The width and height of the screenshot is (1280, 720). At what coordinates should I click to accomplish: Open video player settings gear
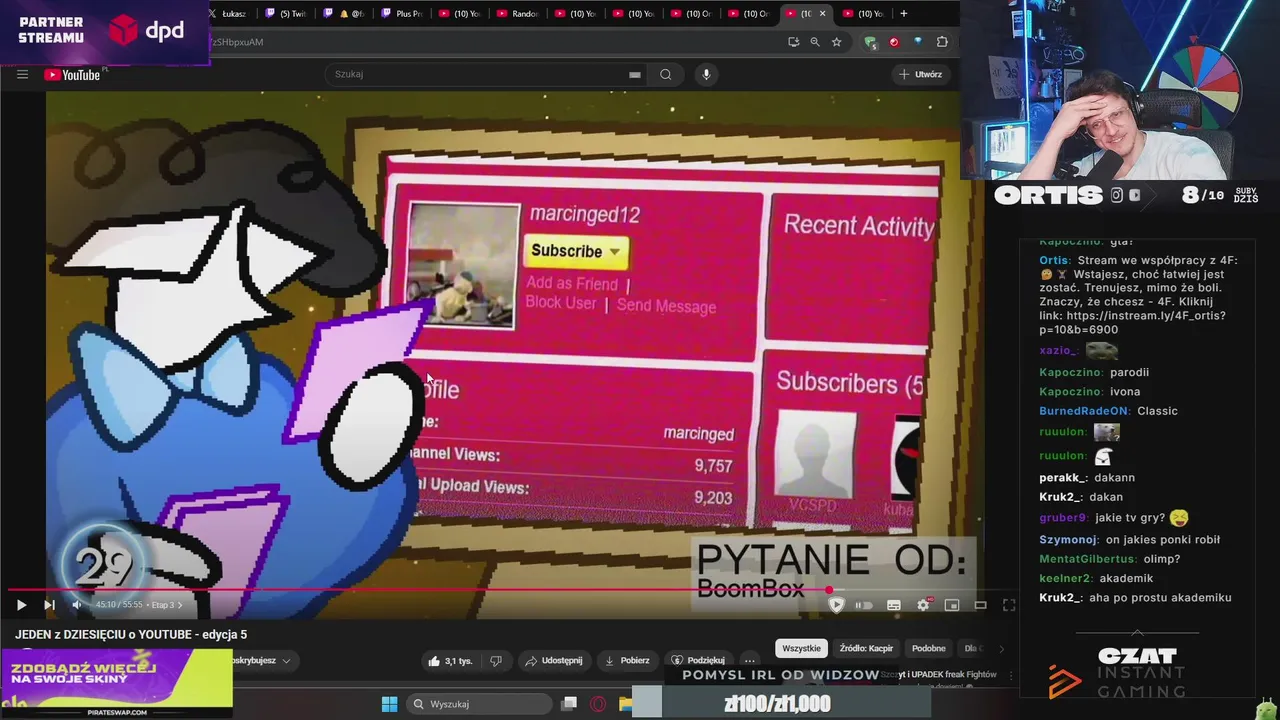point(923,605)
